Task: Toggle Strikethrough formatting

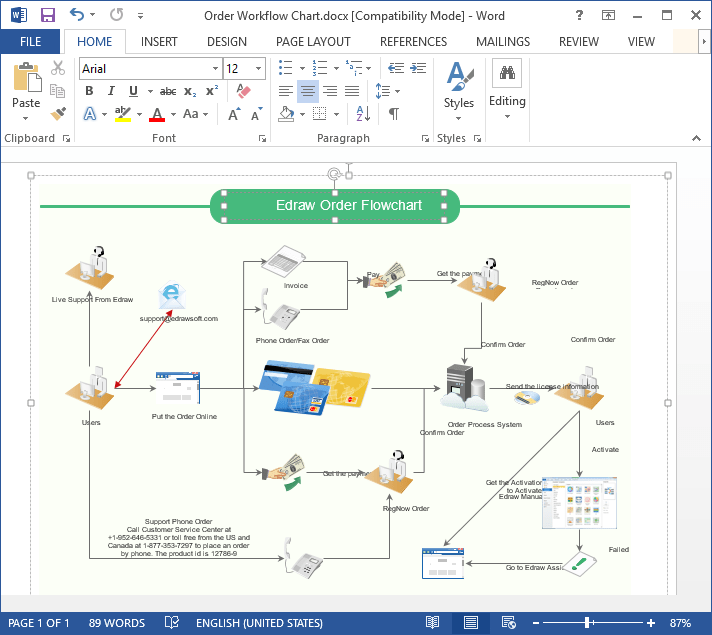Action: coord(168,91)
